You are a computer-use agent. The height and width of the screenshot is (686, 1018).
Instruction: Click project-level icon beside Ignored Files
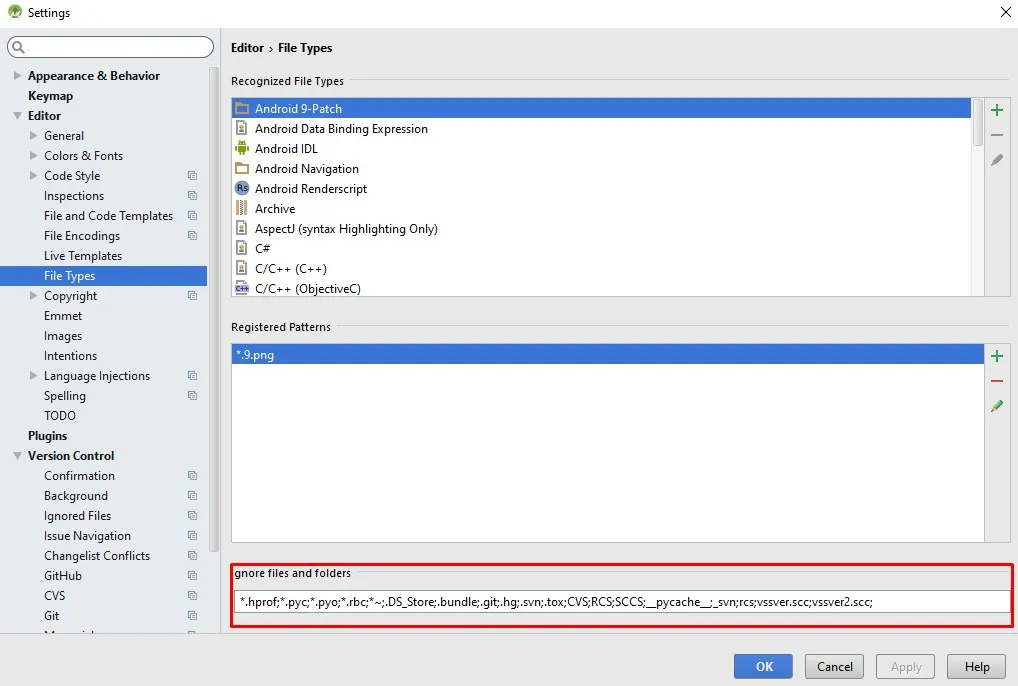pyautogui.click(x=192, y=515)
